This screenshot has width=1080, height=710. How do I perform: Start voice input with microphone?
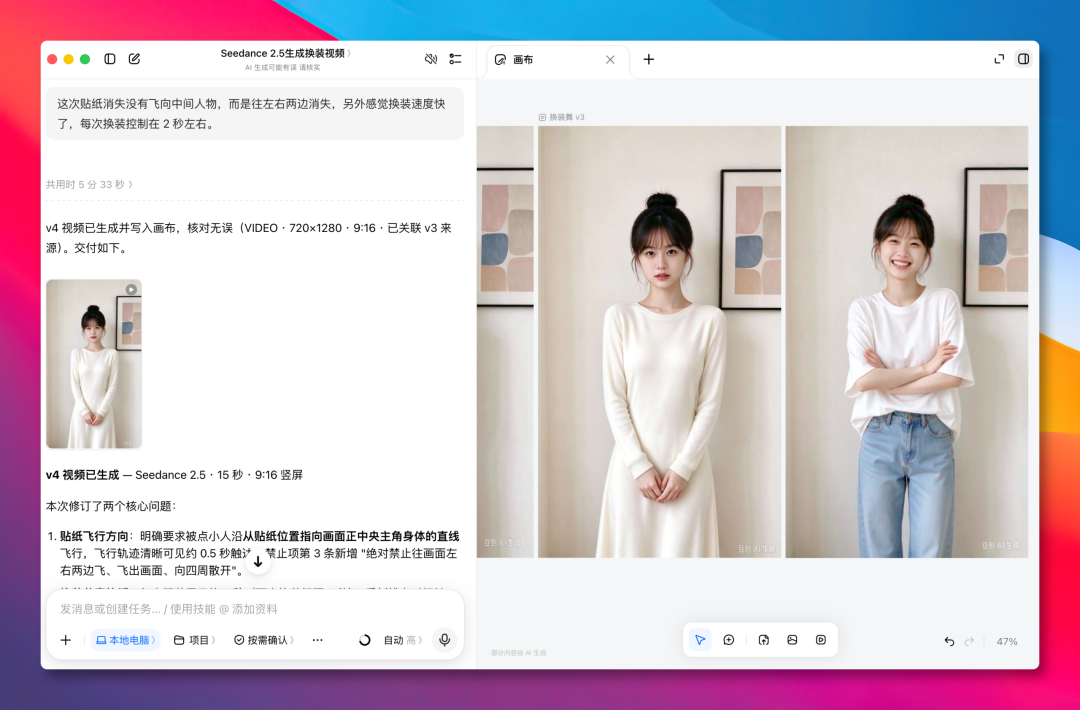pos(445,640)
